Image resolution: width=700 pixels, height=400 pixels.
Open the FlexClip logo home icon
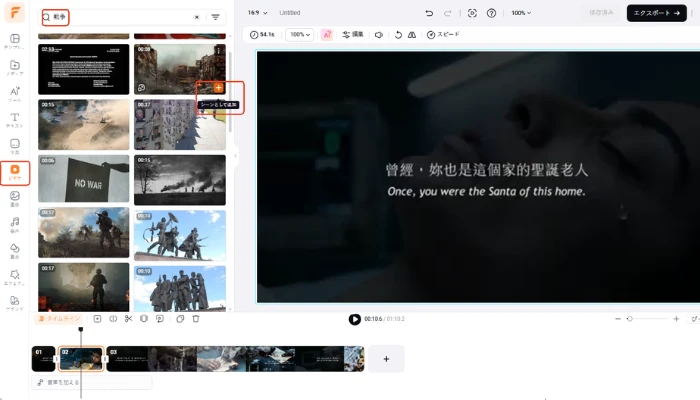(14, 12)
